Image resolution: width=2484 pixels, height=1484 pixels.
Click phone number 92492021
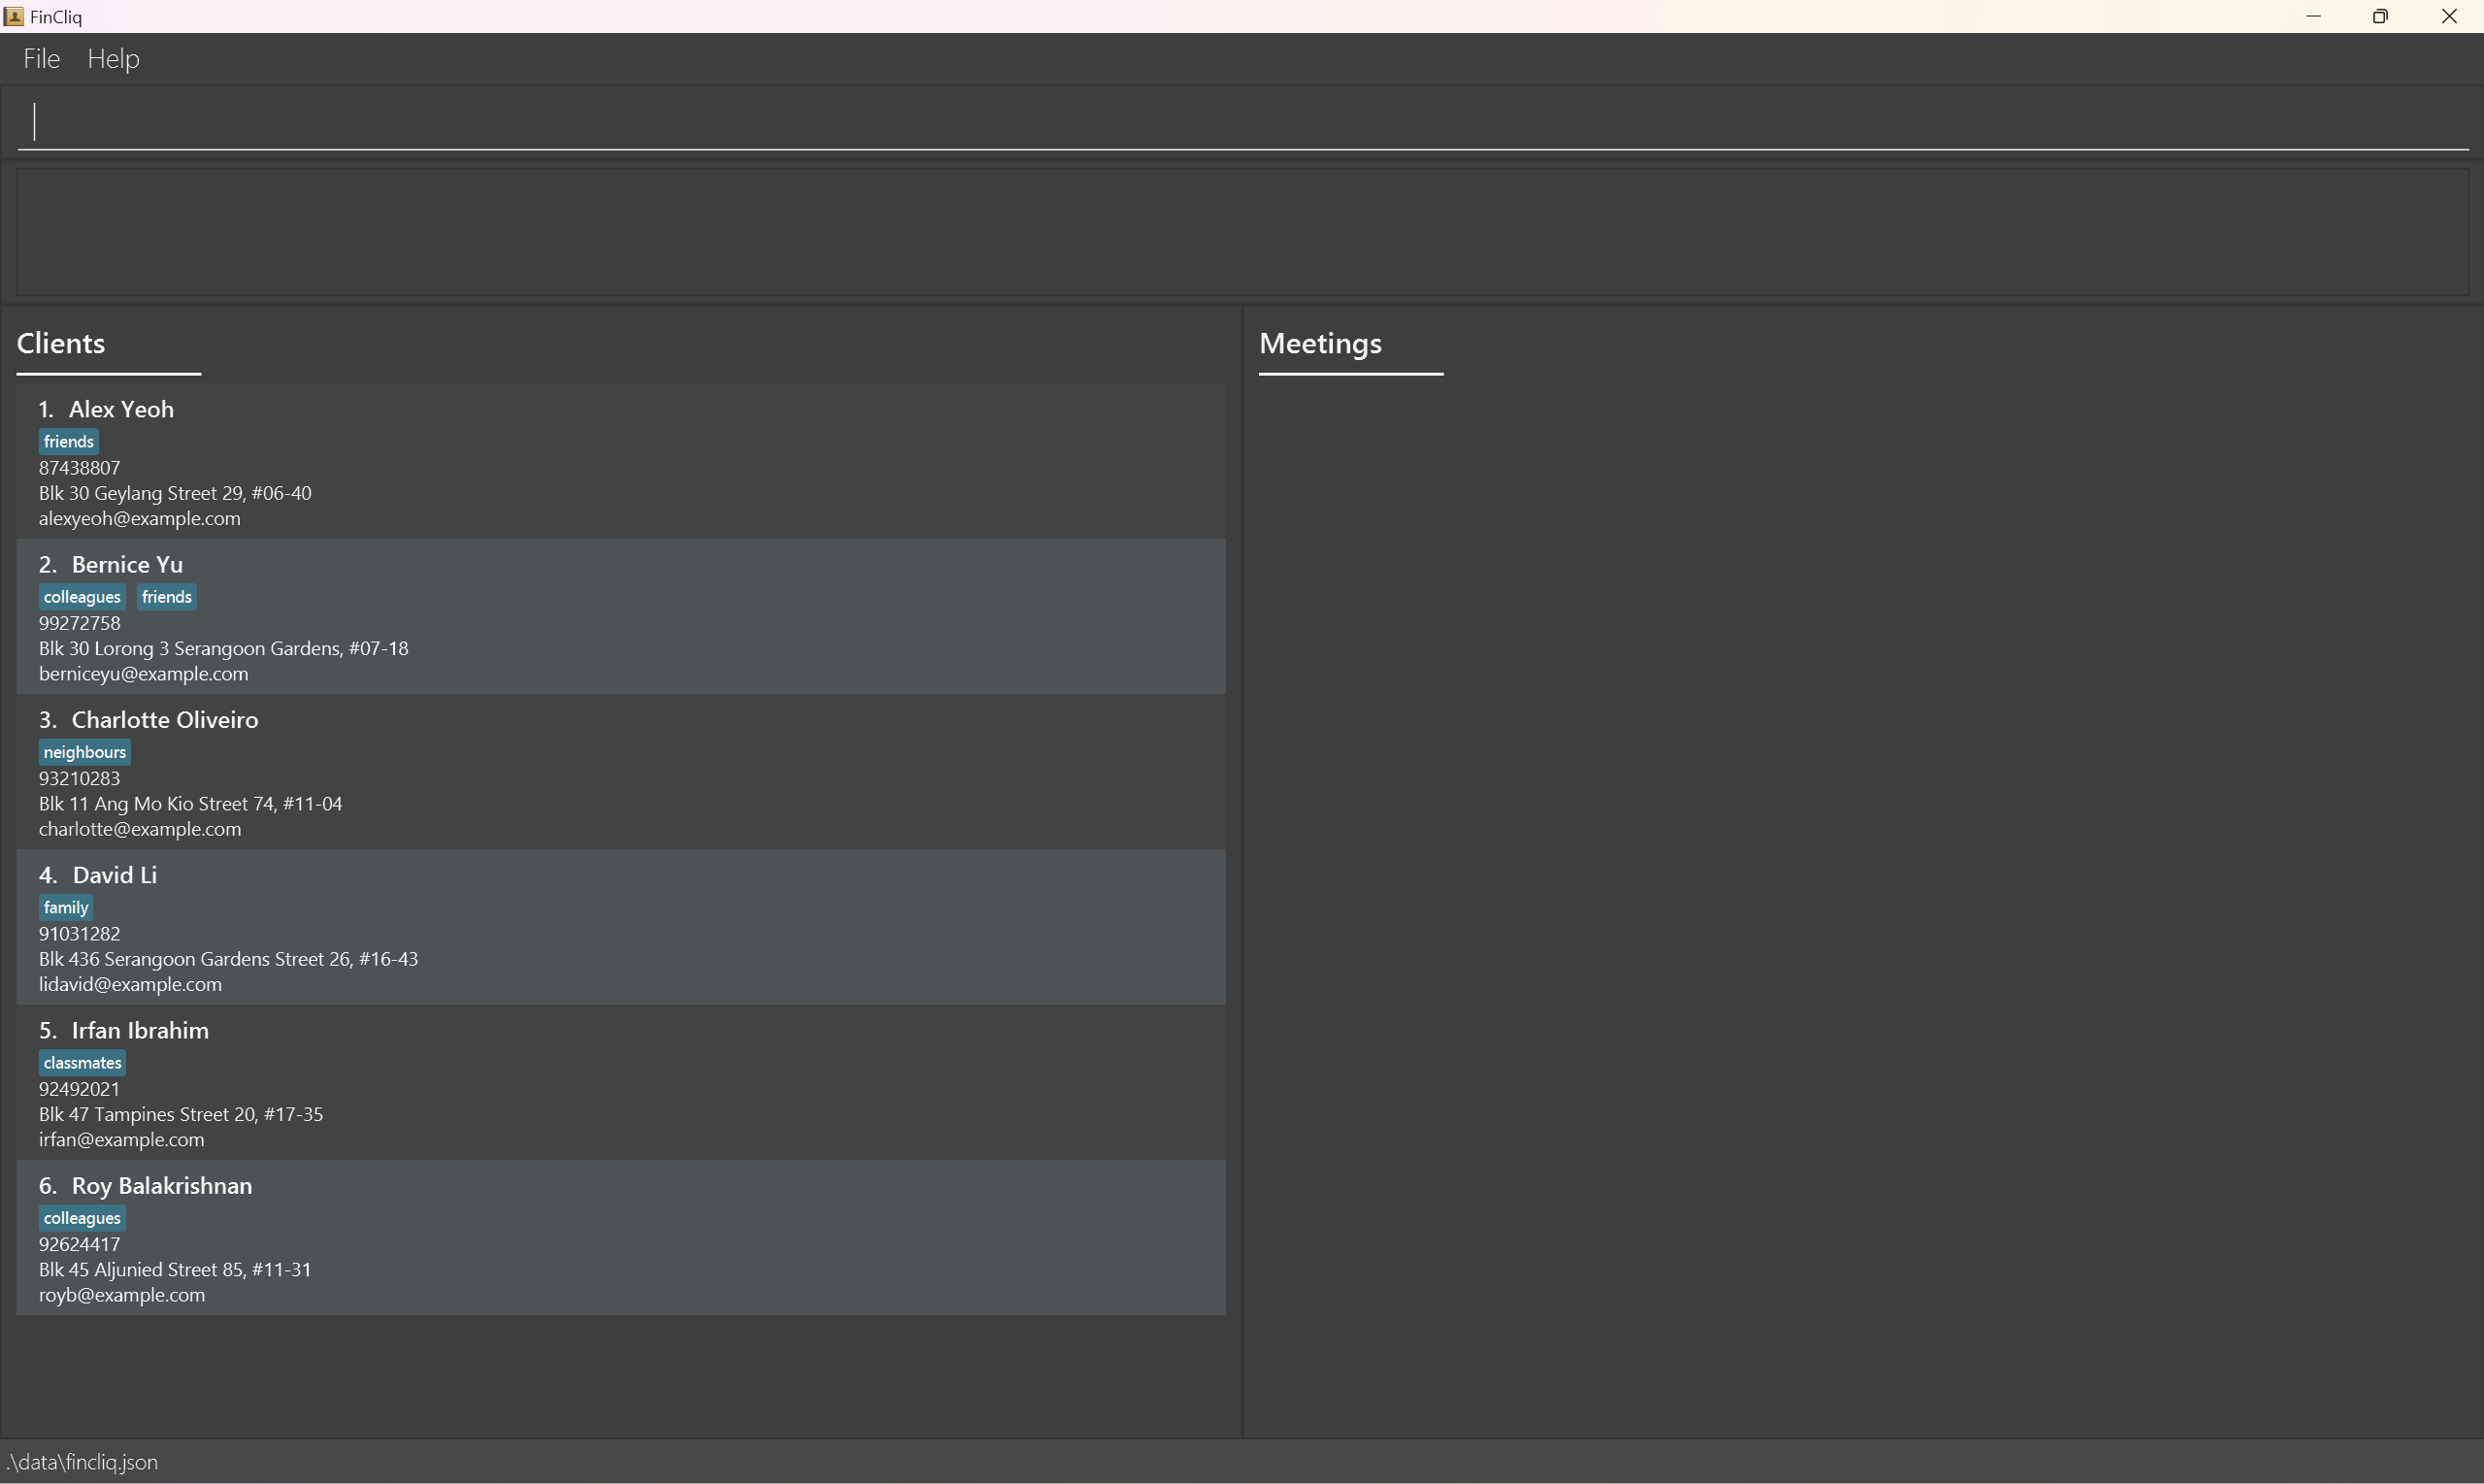(x=80, y=1089)
